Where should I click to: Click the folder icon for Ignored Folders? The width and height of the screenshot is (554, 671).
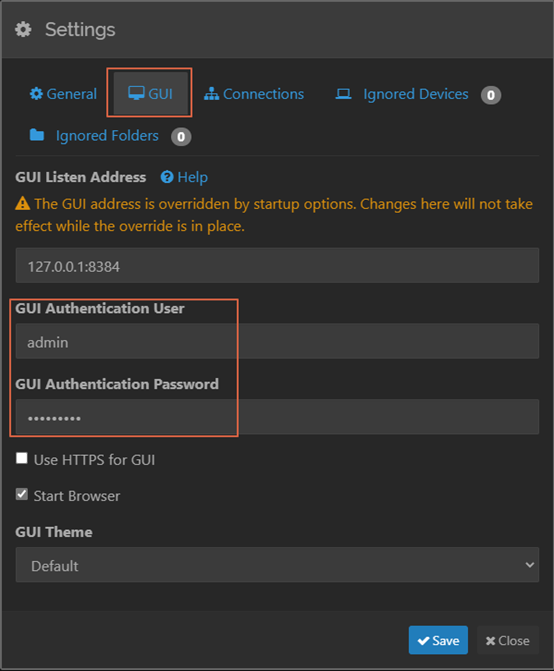point(37,135)
